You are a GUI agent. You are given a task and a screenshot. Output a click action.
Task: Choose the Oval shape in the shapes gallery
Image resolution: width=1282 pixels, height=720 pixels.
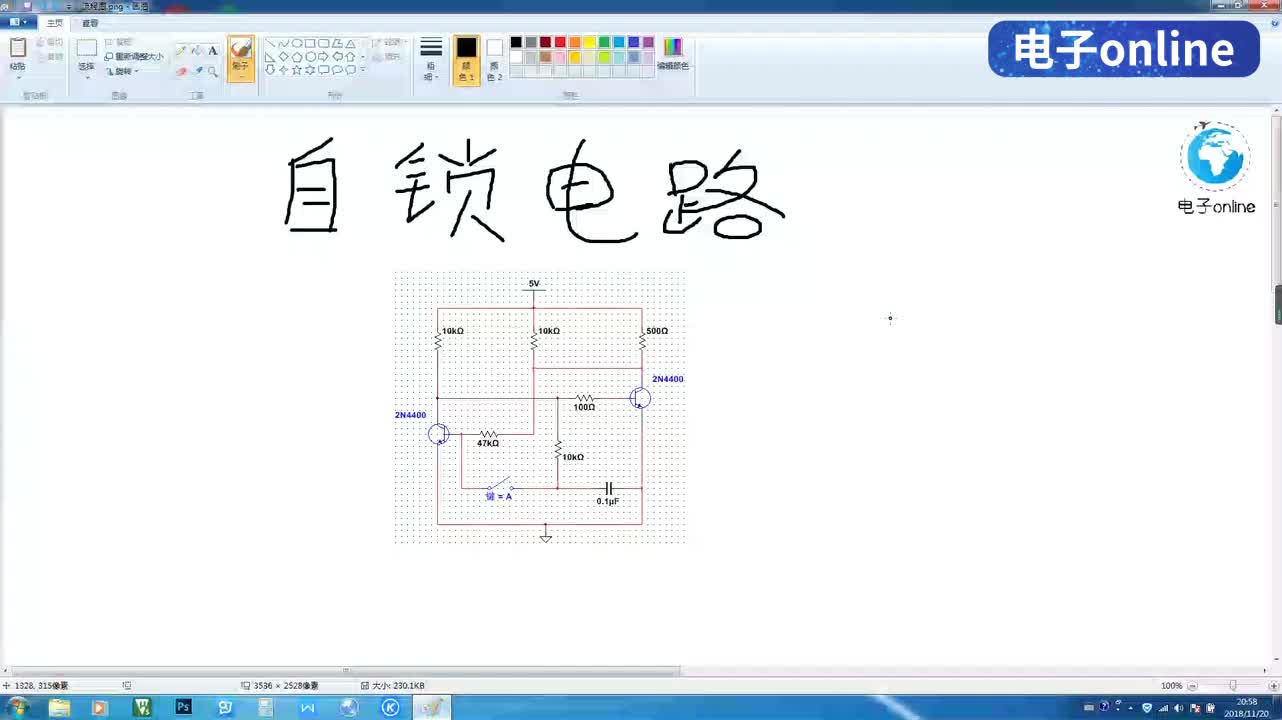click(x=297, y=44)
